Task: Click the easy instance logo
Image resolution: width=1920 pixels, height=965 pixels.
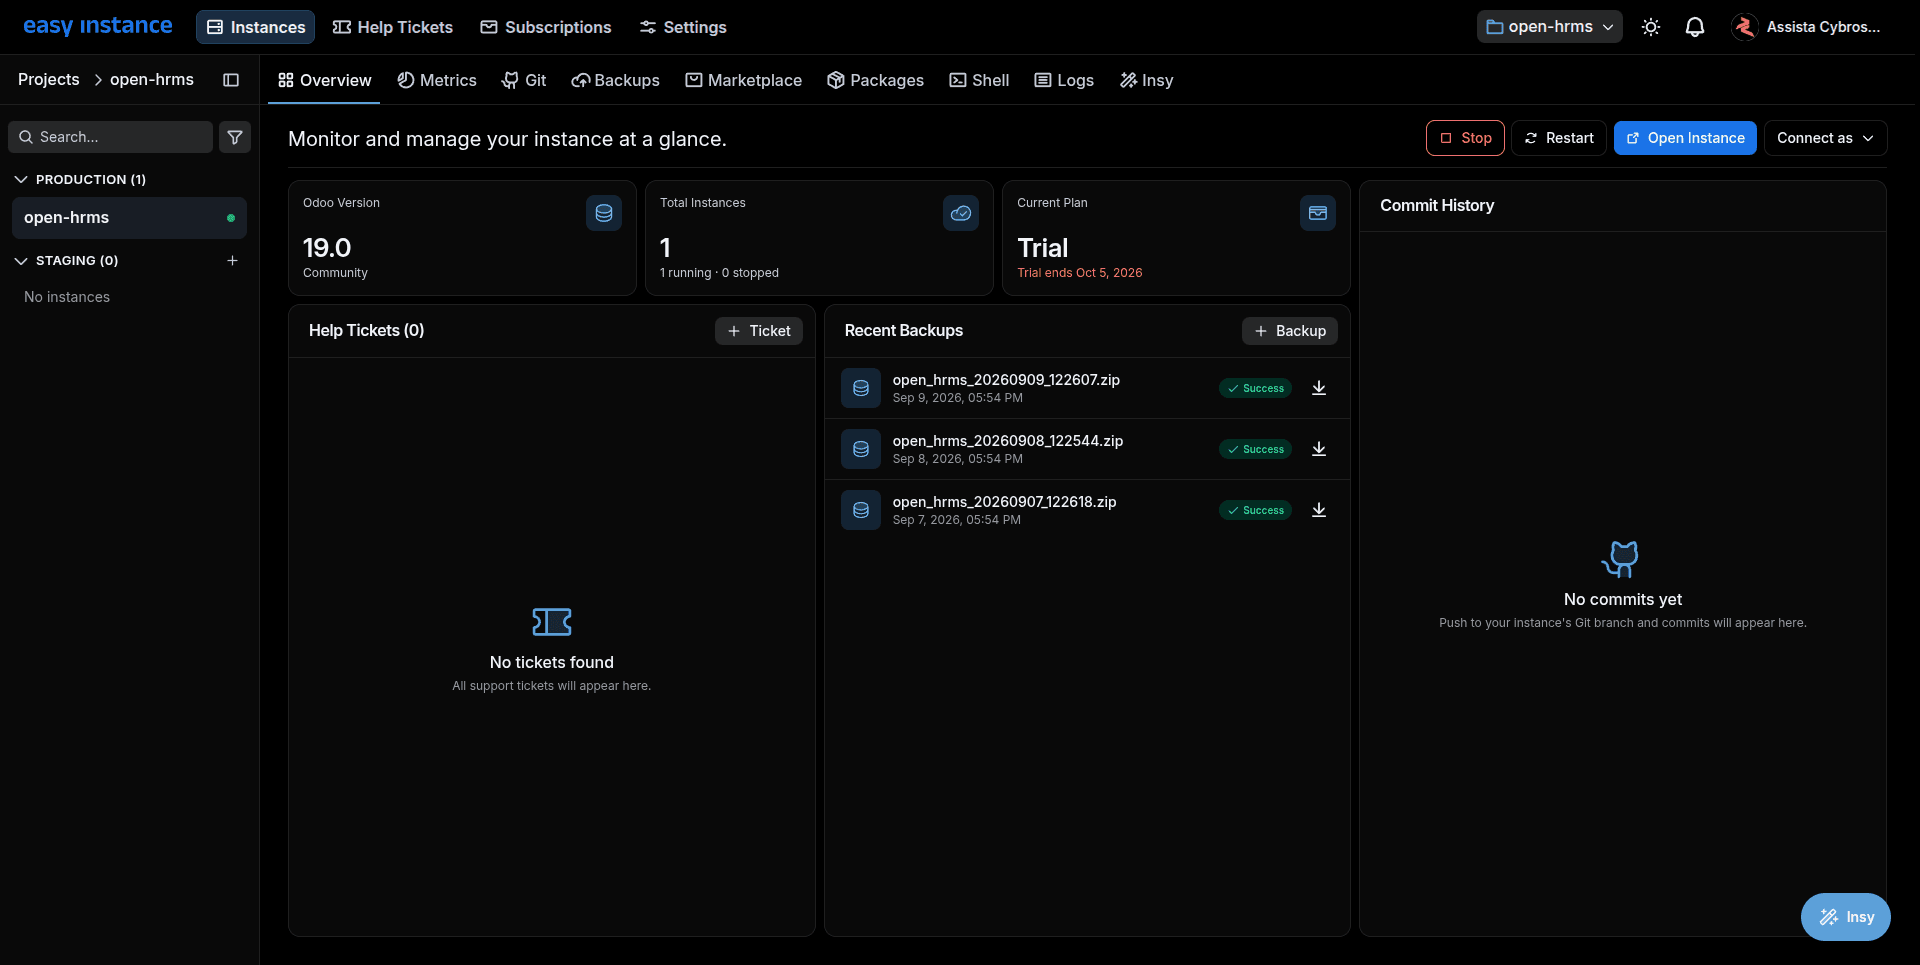Action: tap(98, 26)
